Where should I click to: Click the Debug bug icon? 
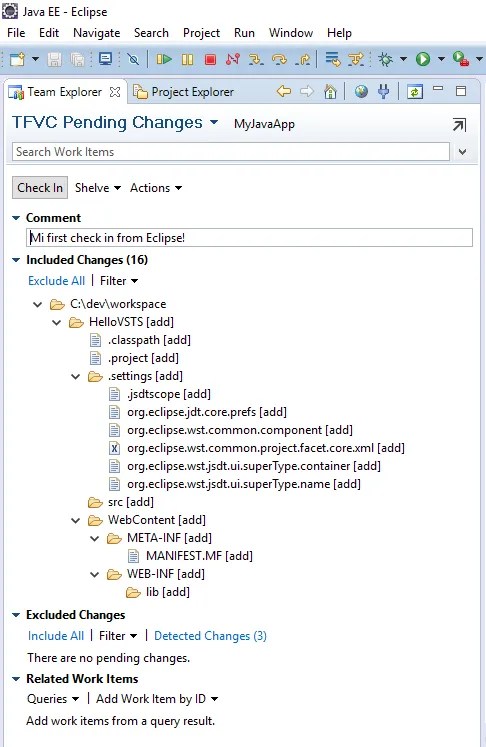click(385, 59)
